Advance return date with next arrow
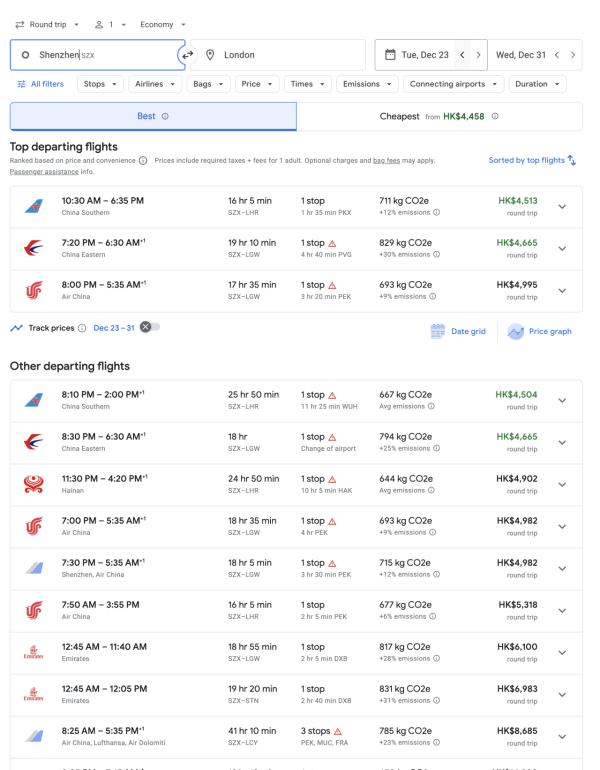The image size is (600, 770). click(573, 55)
